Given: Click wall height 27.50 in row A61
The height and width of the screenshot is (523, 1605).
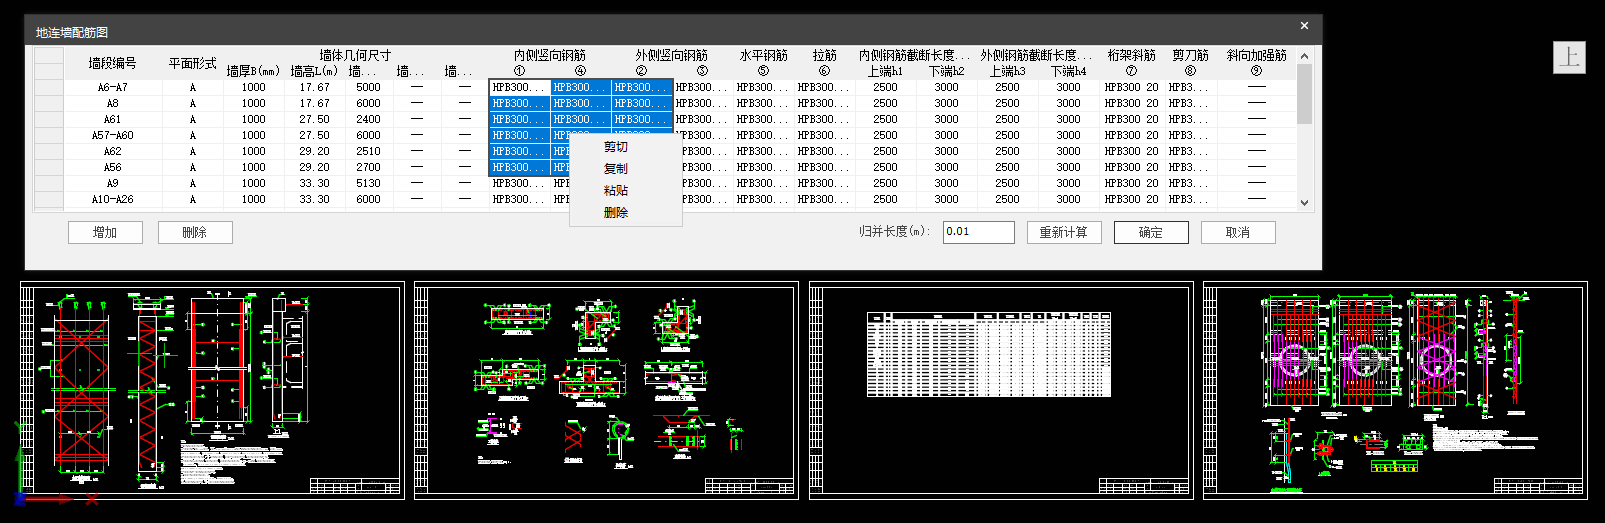Looking at the screenshot, I should 314,120.
